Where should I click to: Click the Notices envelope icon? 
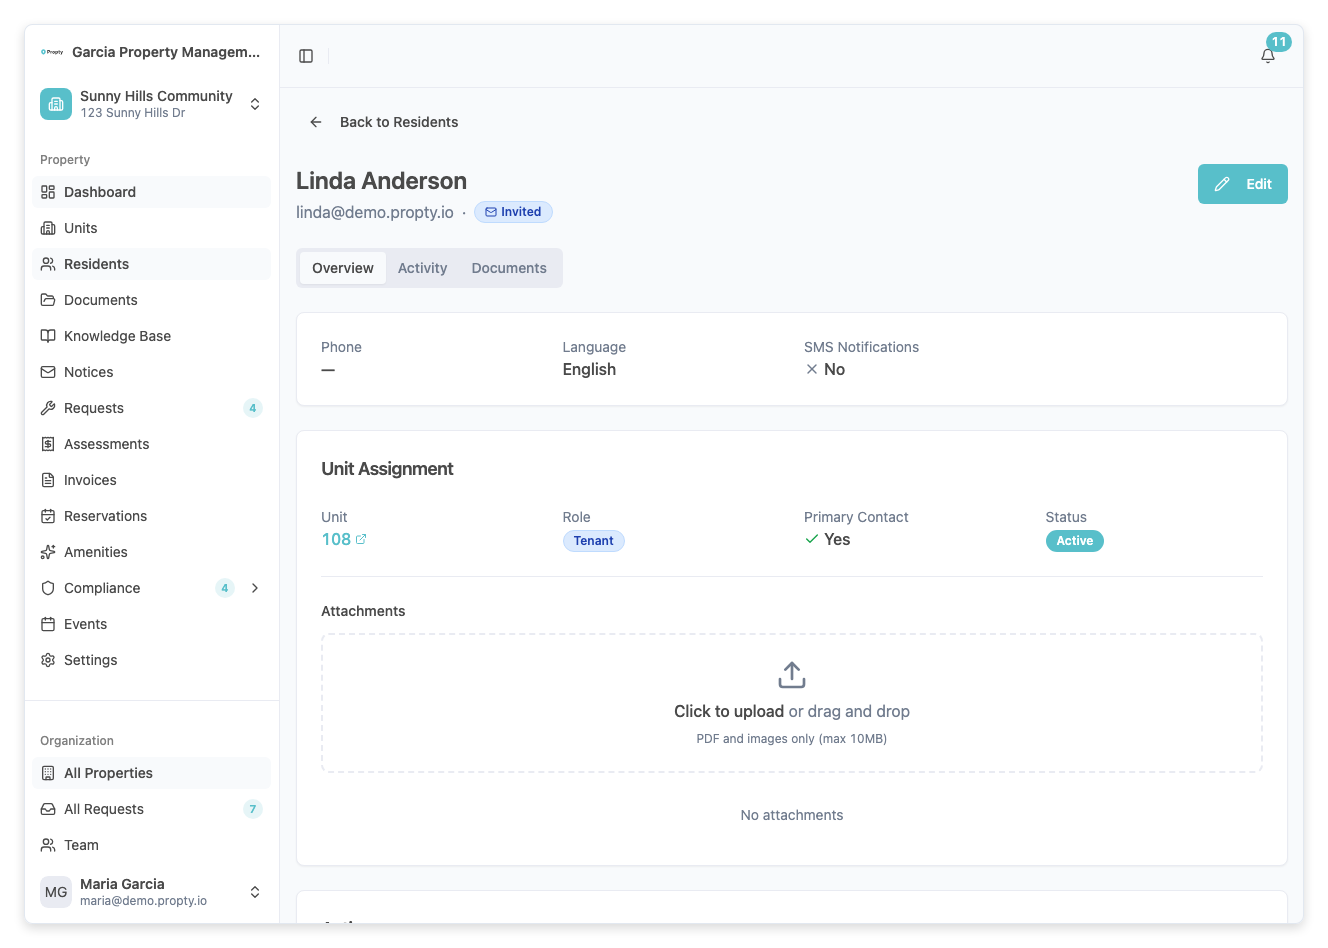click(48, 372)
